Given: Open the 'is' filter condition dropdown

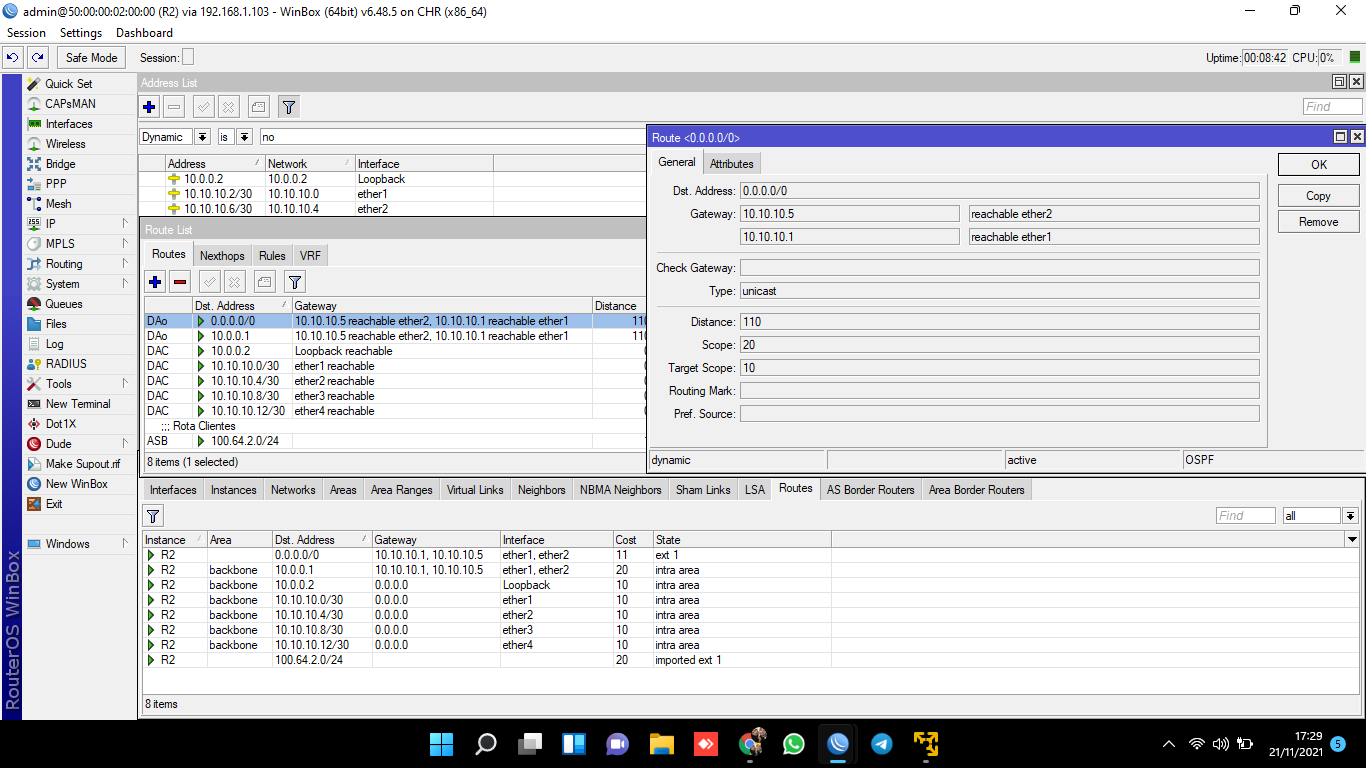Looking at the screenshot, I should click(244, 137).
